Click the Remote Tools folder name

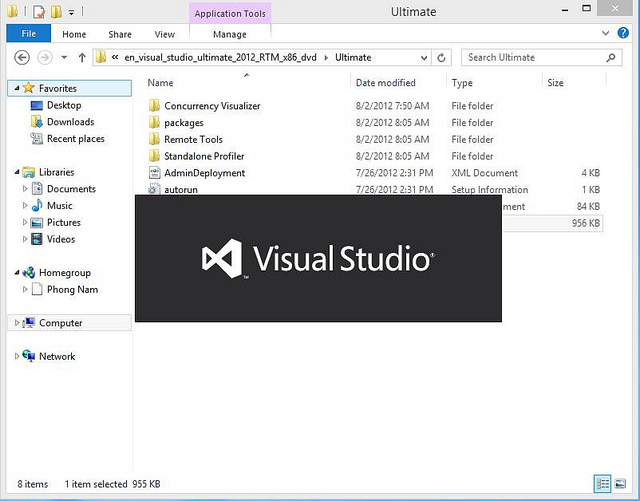point(193,139)
